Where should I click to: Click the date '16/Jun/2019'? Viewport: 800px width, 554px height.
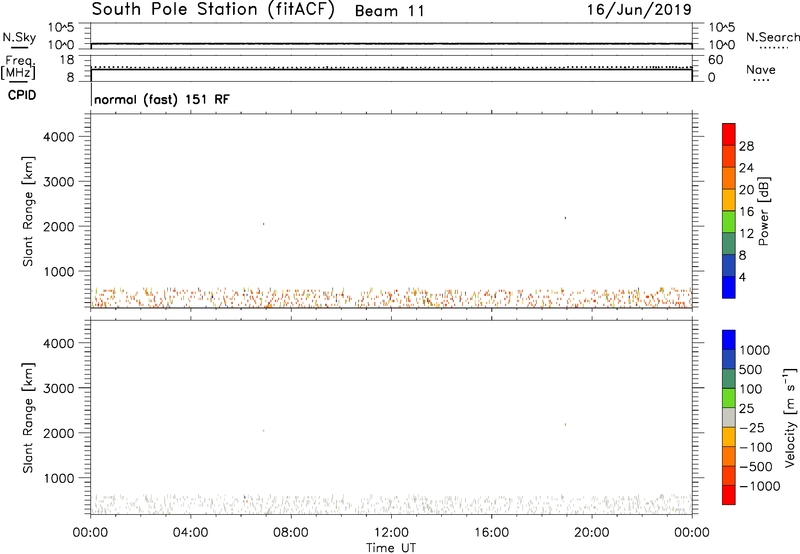639,10
